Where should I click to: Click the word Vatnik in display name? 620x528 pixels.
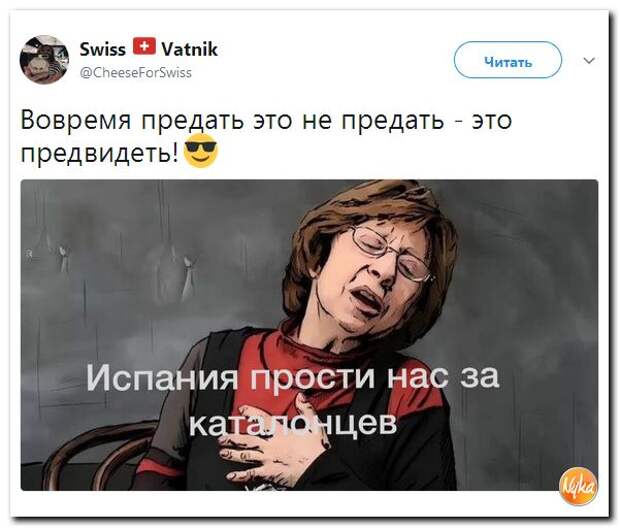tap(190, 49)
